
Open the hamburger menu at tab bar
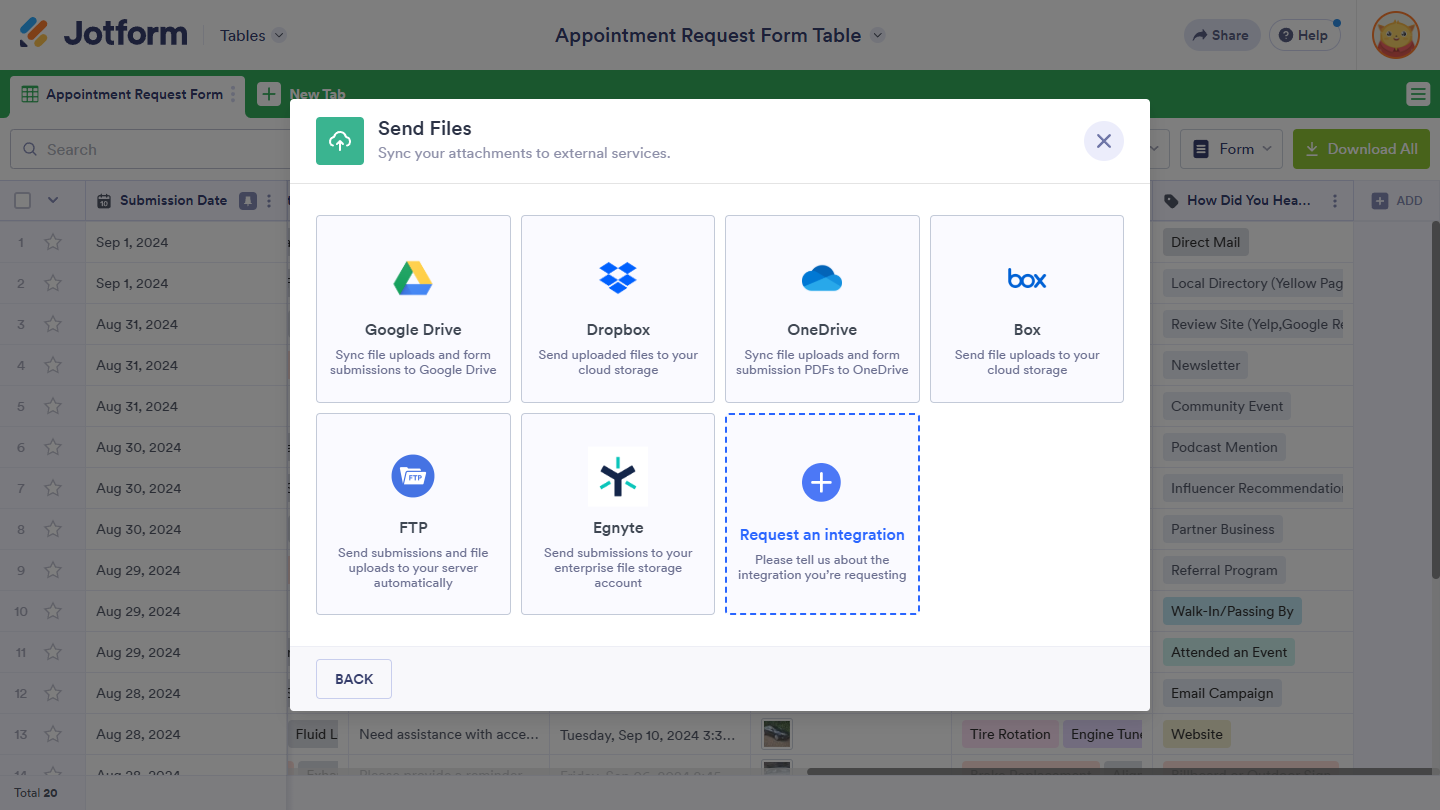pyautogui.click(x=1418, y=94)
